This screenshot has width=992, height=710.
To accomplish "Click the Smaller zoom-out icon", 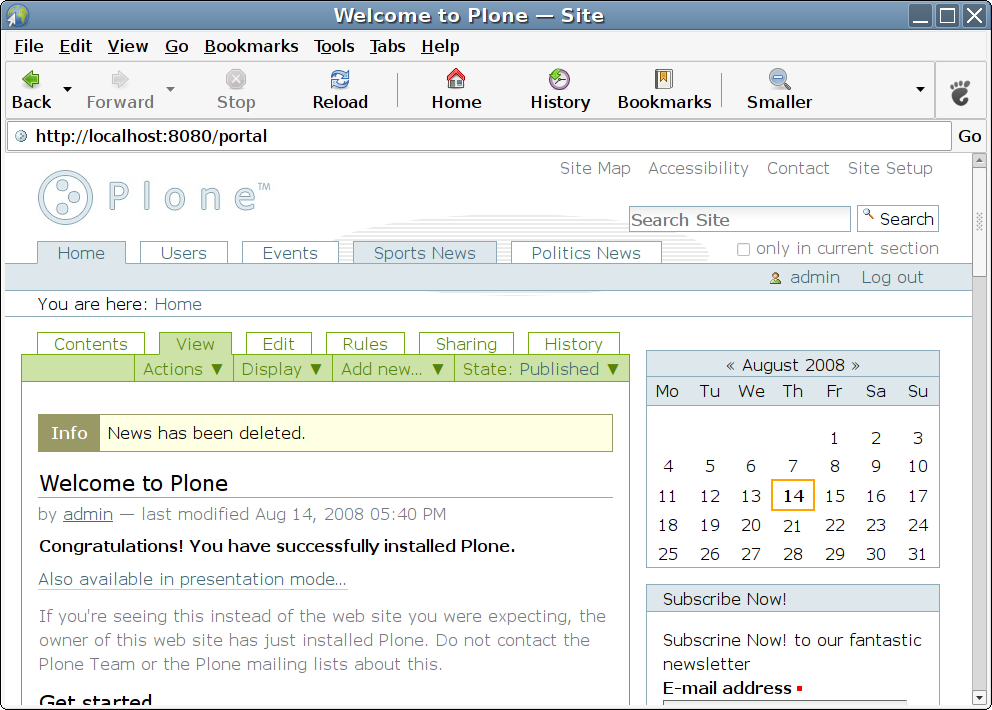I will 779,80.
